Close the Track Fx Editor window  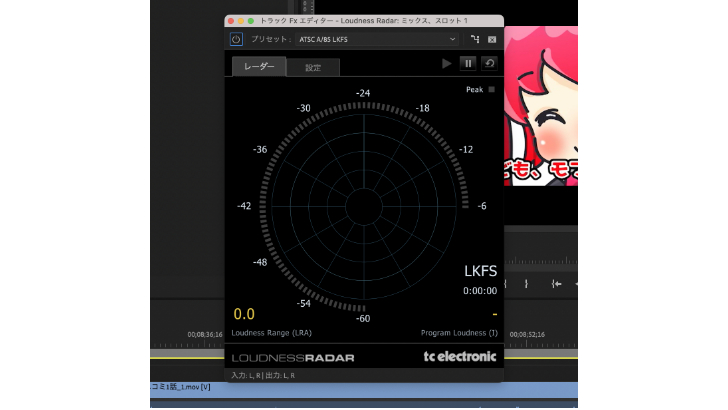(x=231, y=21)
